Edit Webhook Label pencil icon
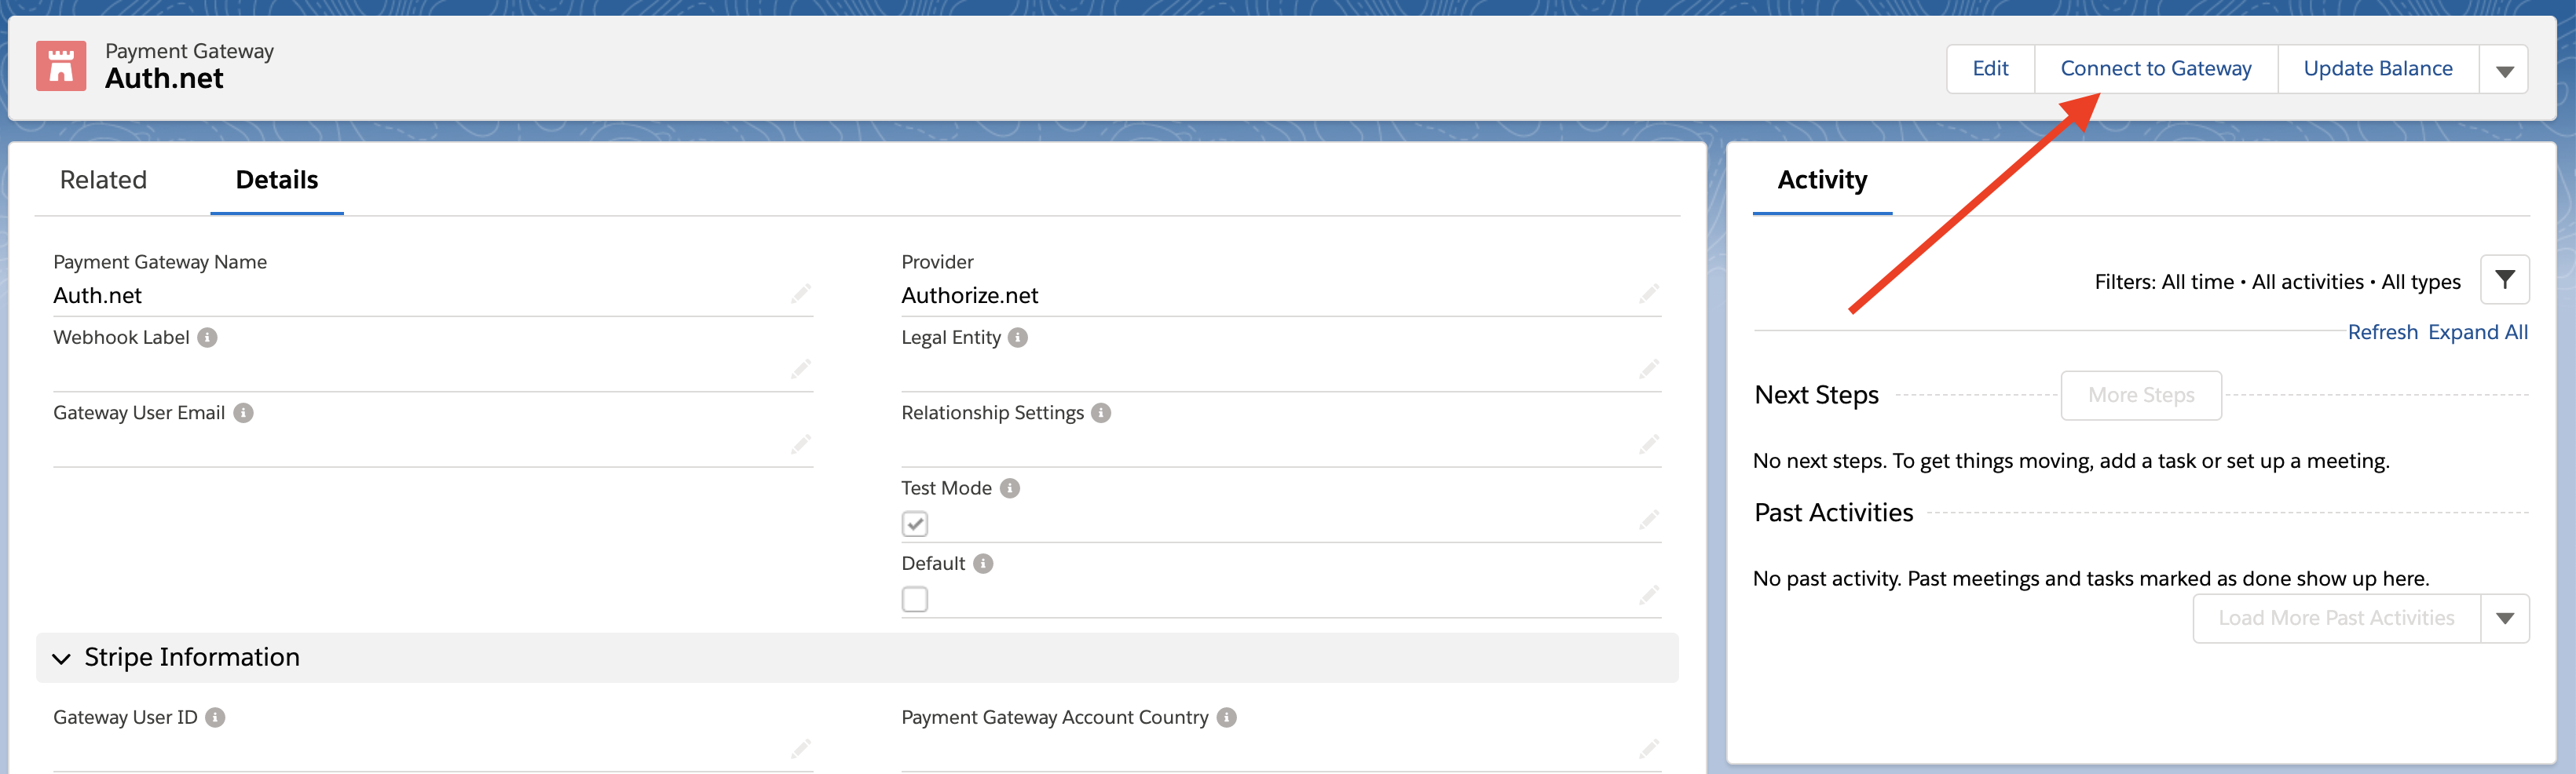2576x774 pixels. click(801, 369)
